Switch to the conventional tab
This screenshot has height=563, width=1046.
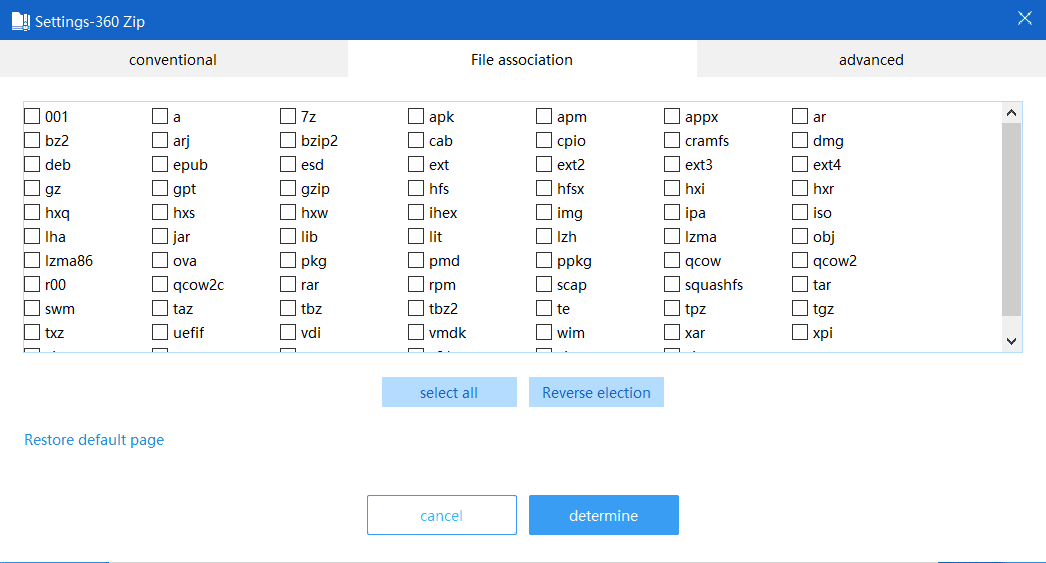pyautogui.click(x=173, y=60)
